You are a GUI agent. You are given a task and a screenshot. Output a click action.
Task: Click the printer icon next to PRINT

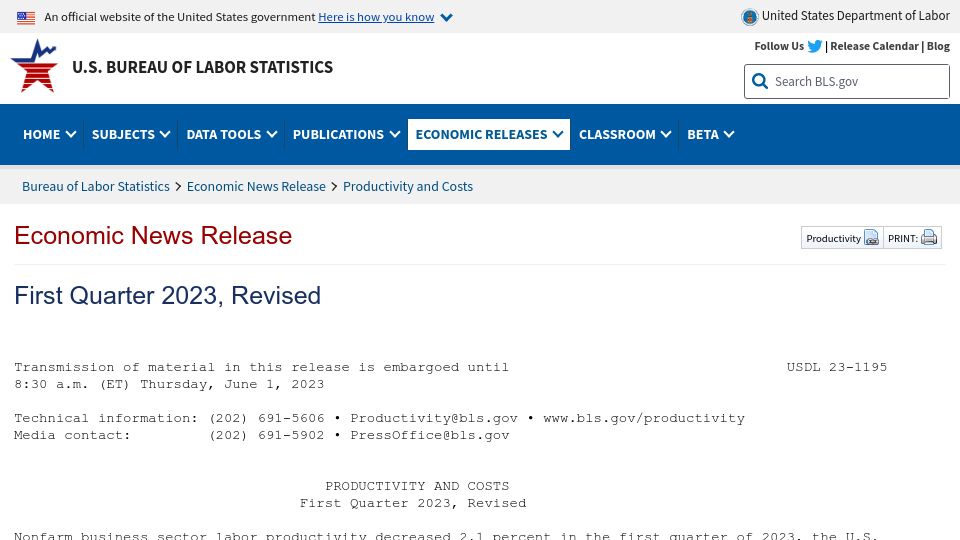tap(929, 238)
